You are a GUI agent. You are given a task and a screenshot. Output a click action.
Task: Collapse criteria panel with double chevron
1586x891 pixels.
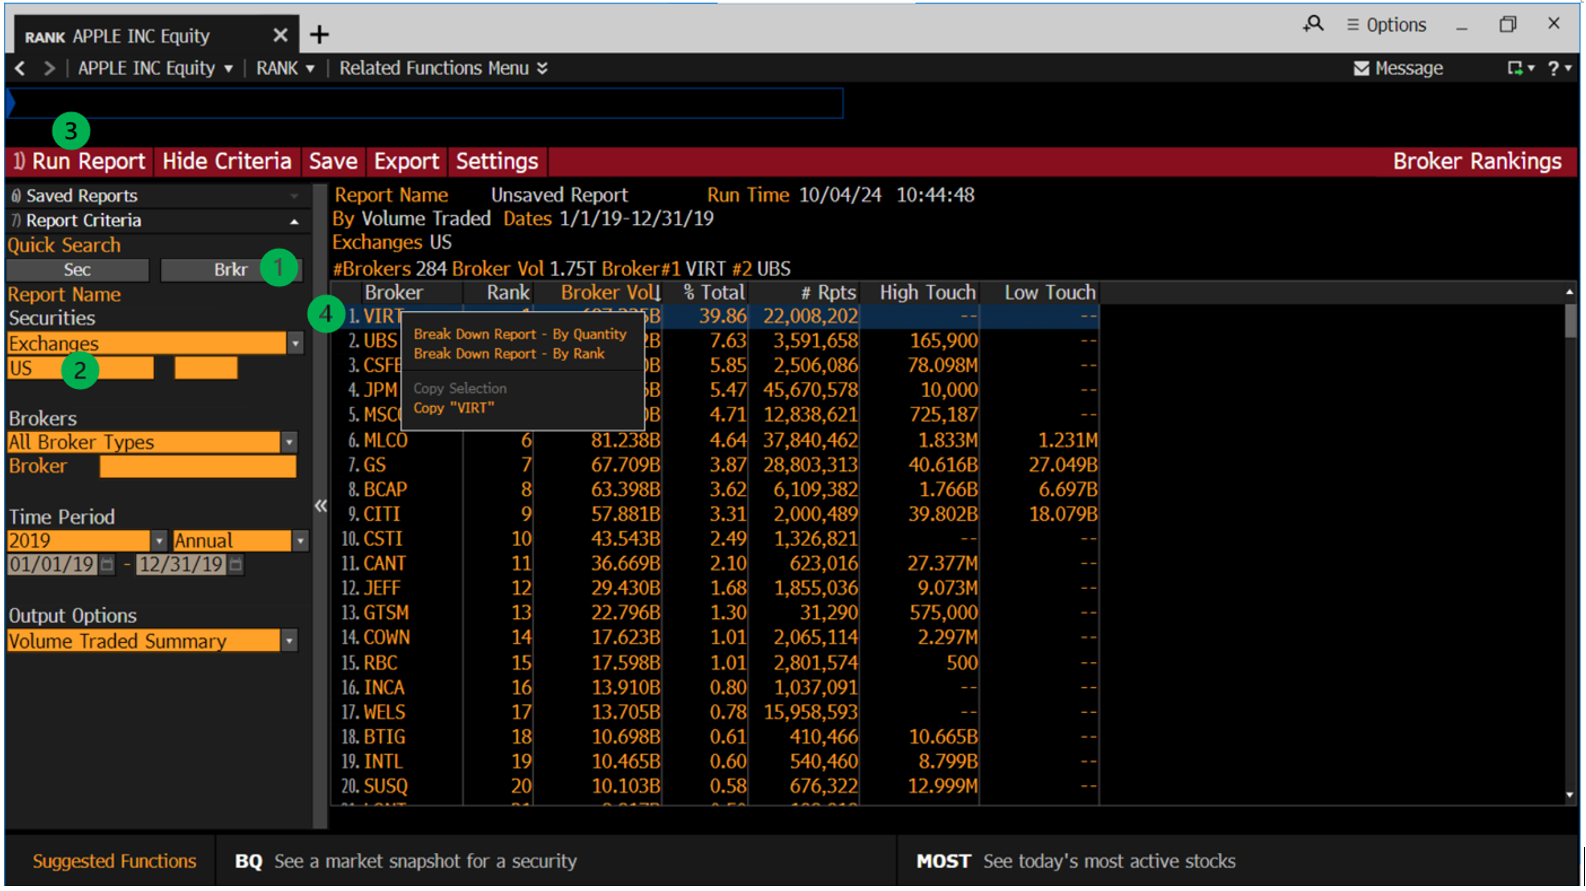coord(320,506)
